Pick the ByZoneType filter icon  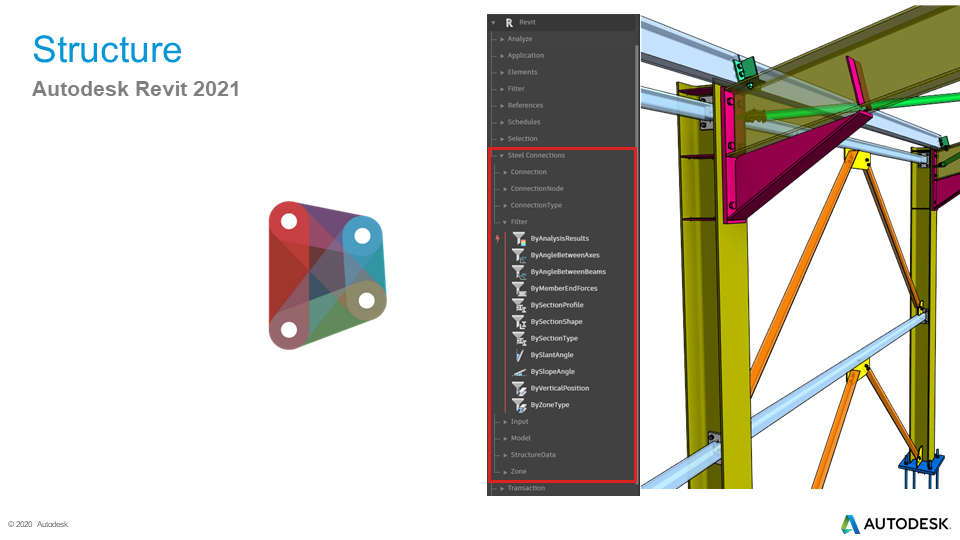click(519, 405)
